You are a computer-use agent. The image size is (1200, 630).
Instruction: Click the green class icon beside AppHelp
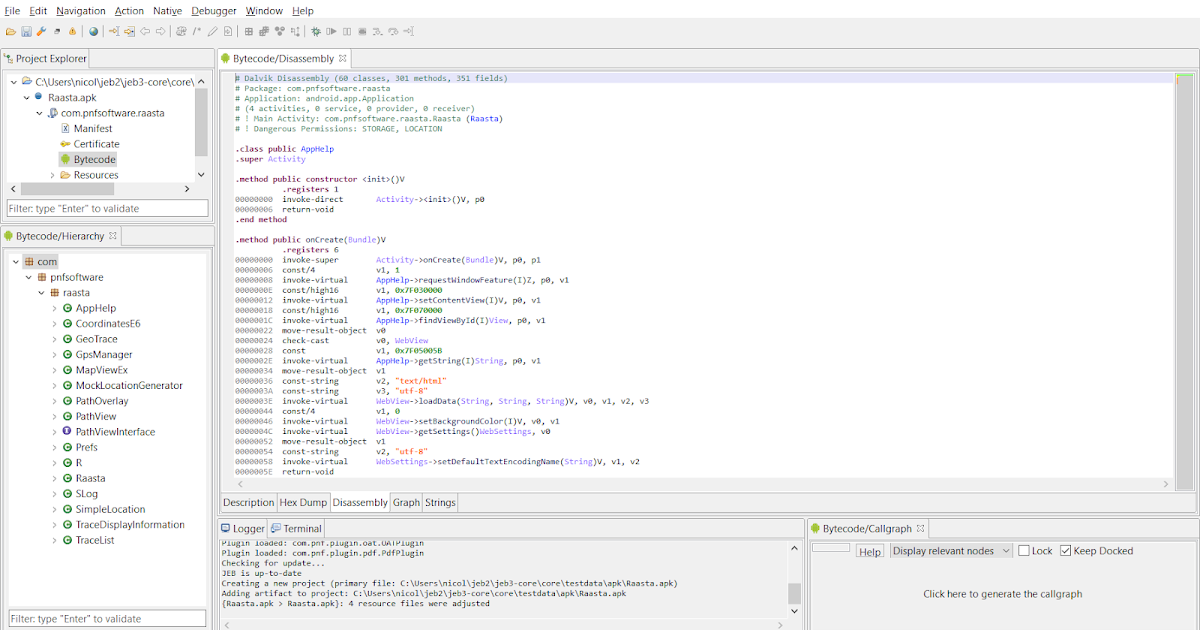pos(67,308)
